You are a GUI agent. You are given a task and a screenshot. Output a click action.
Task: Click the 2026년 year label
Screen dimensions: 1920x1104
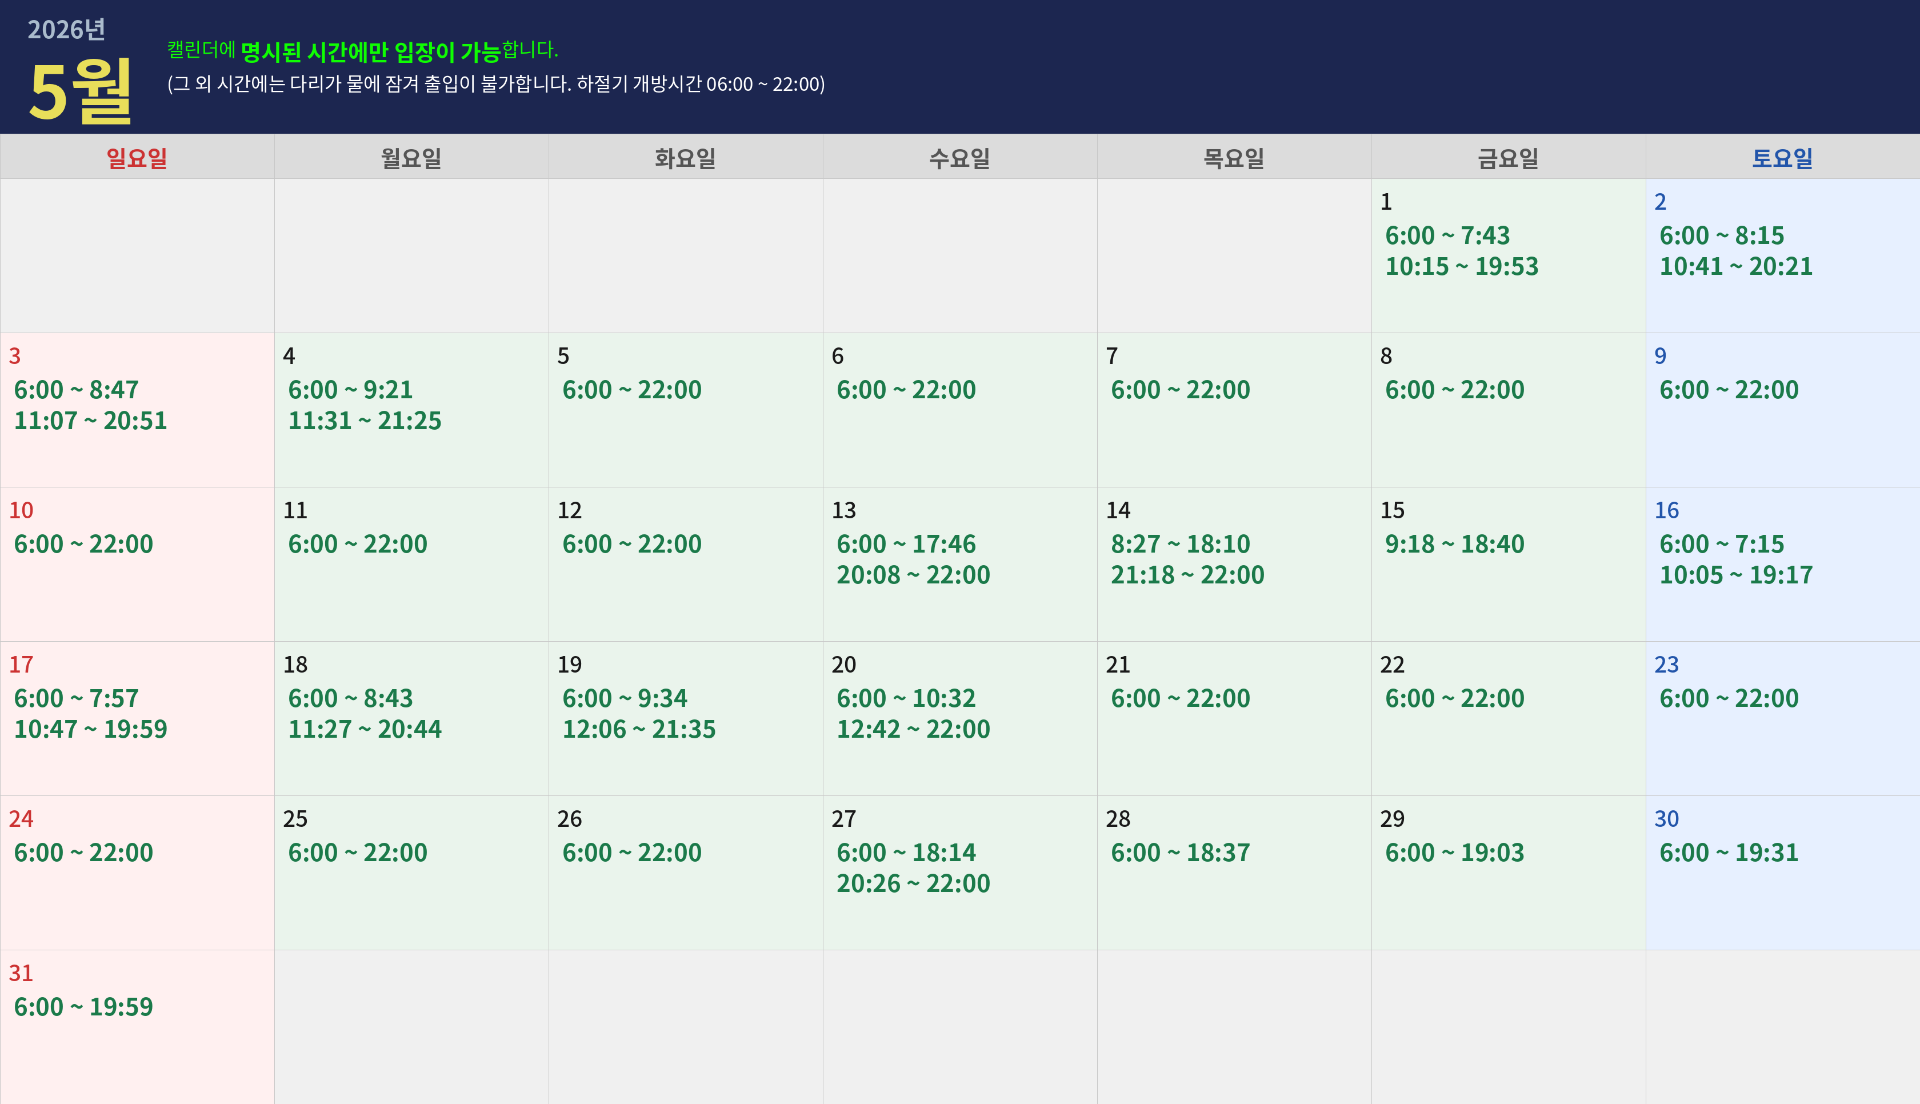click(66, 30)
